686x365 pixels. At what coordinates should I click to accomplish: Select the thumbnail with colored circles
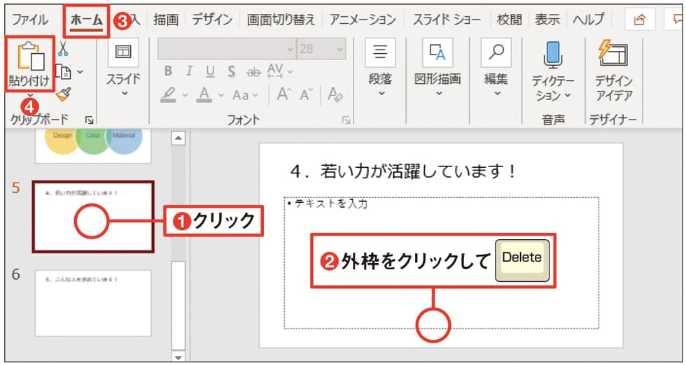[x=93, y=145]
